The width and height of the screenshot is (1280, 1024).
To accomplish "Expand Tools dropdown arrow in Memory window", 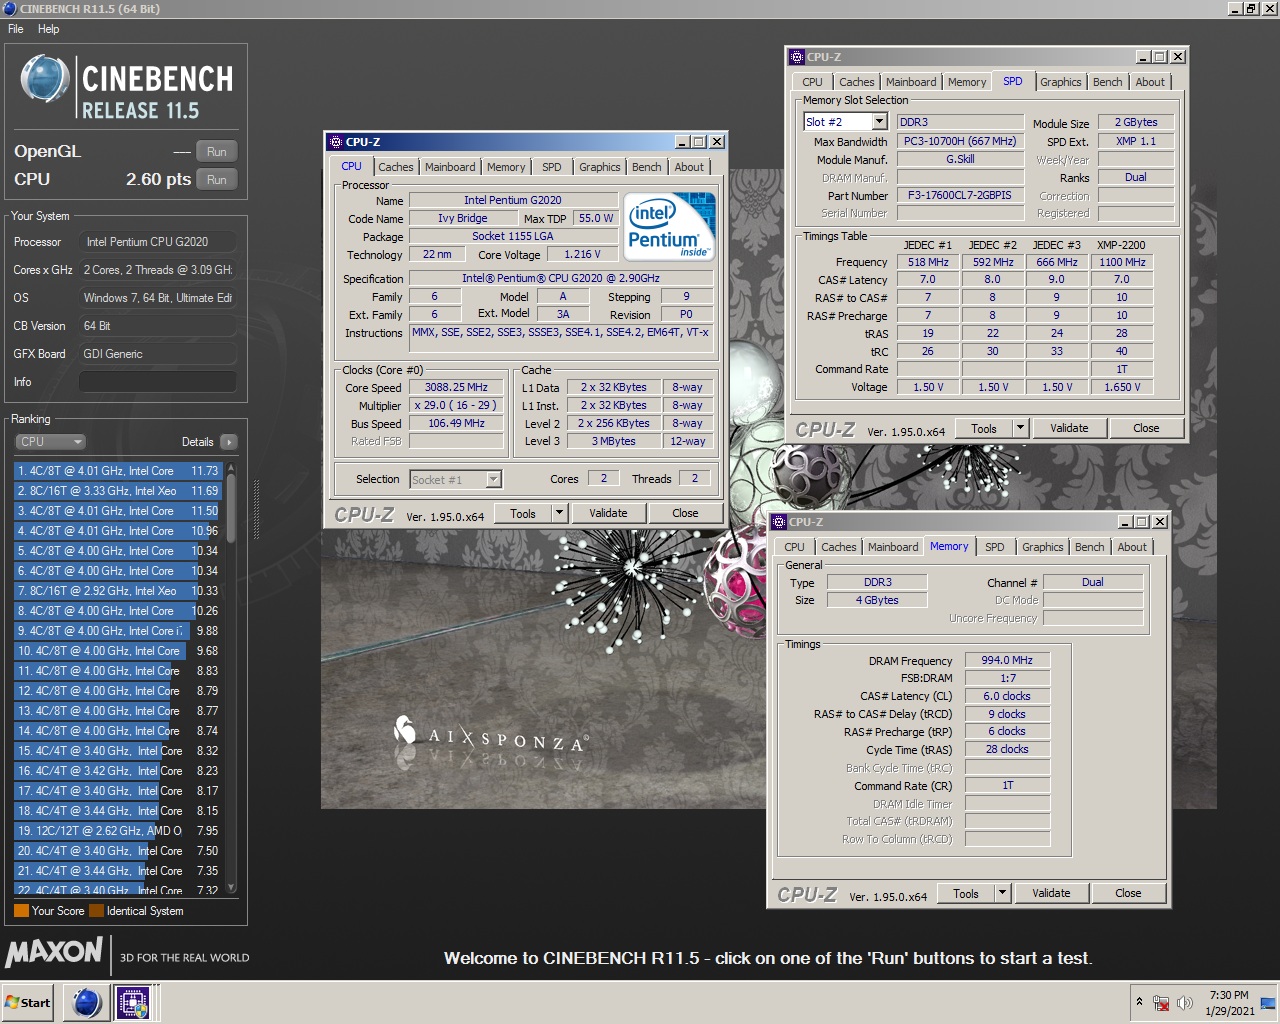I will (1002, 894).
